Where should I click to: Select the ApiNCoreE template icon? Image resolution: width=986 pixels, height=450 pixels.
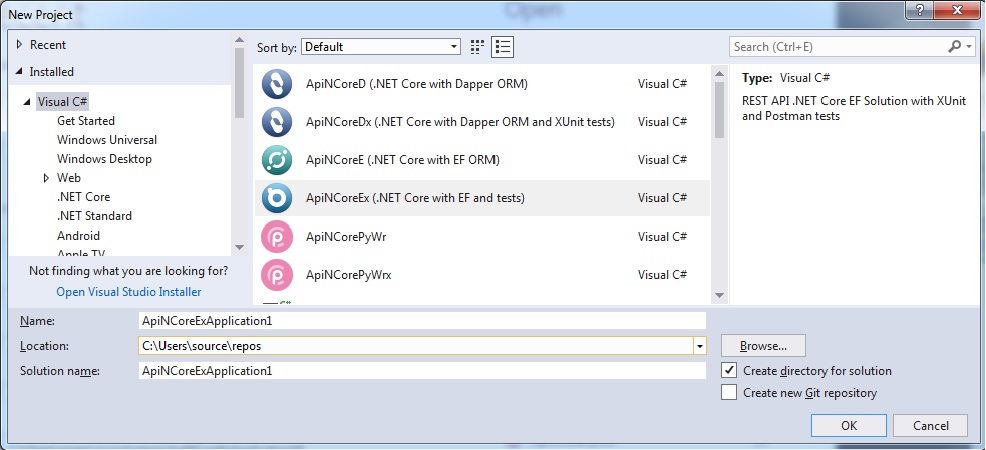click(x=277, y=160)
